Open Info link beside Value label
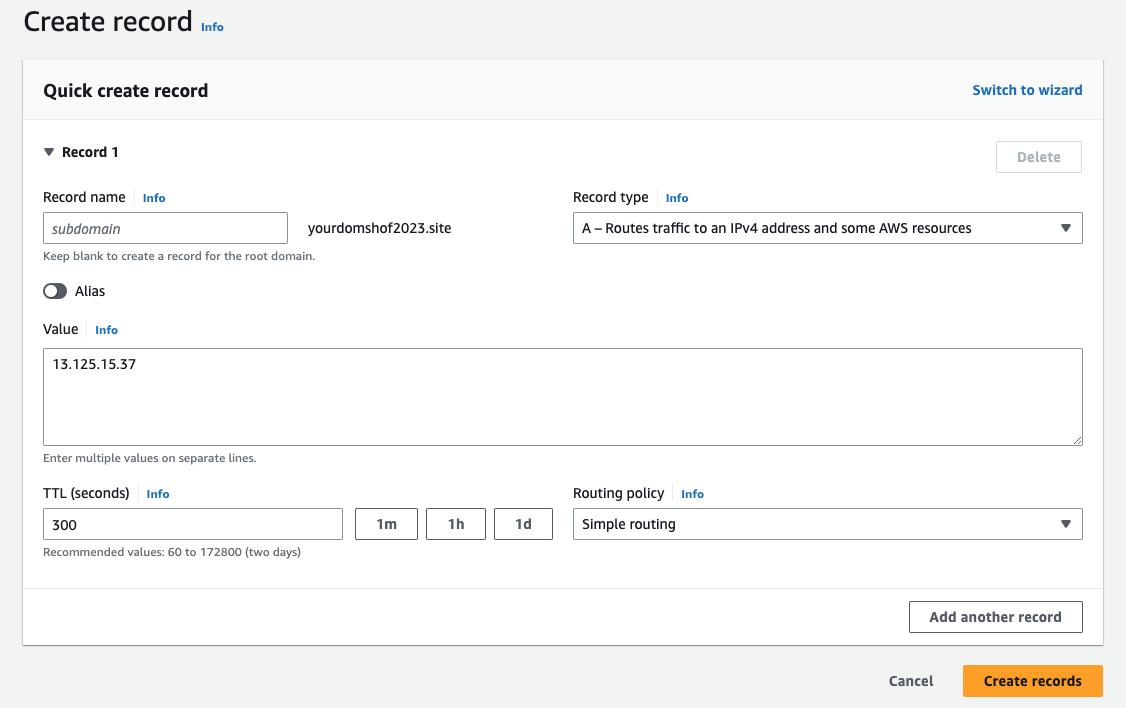Screen dimensions: 1126x708 (106, 330)
